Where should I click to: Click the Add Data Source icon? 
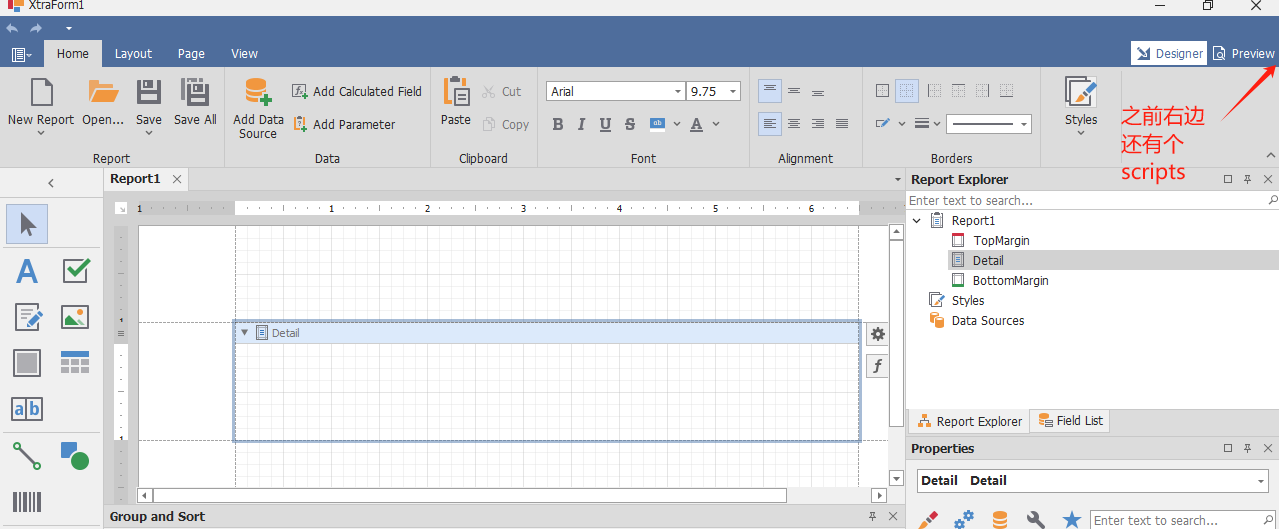pos(258,93)
